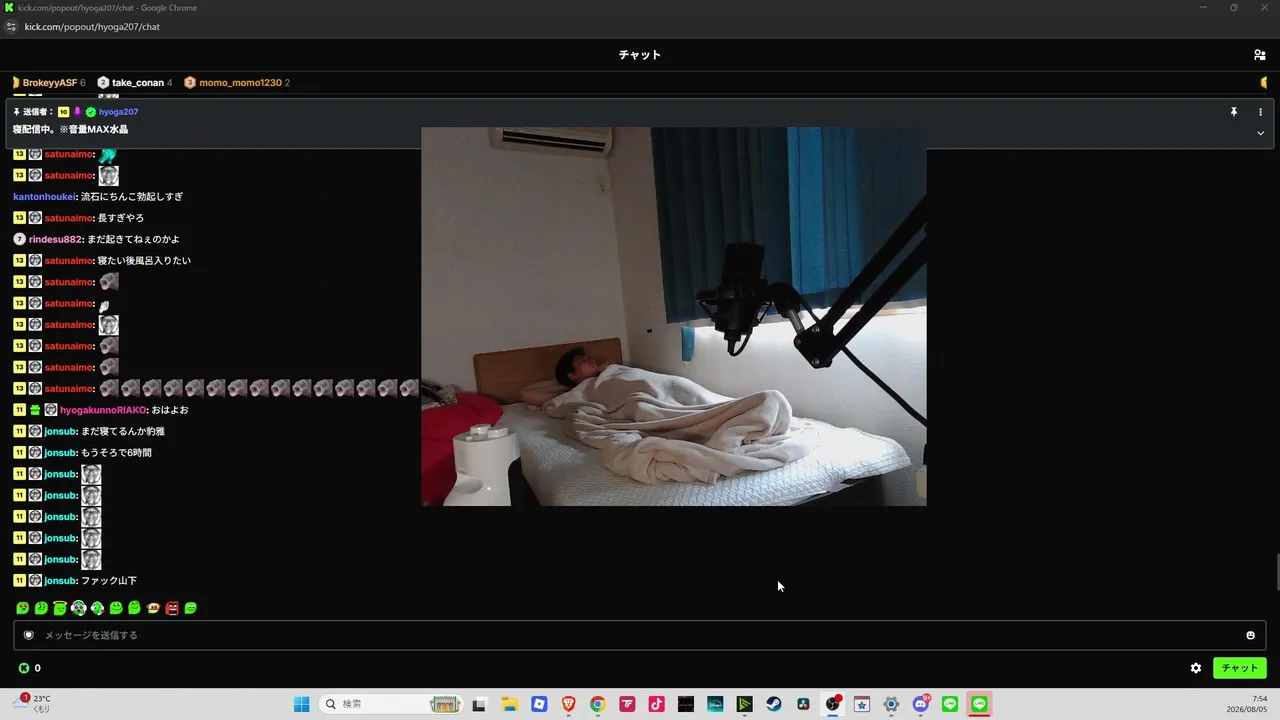Image resolution: width=1280 pixels, height=720 pixels.
Task: Switch to Google Chrome on the taskbar
Action: pos(597,704)
